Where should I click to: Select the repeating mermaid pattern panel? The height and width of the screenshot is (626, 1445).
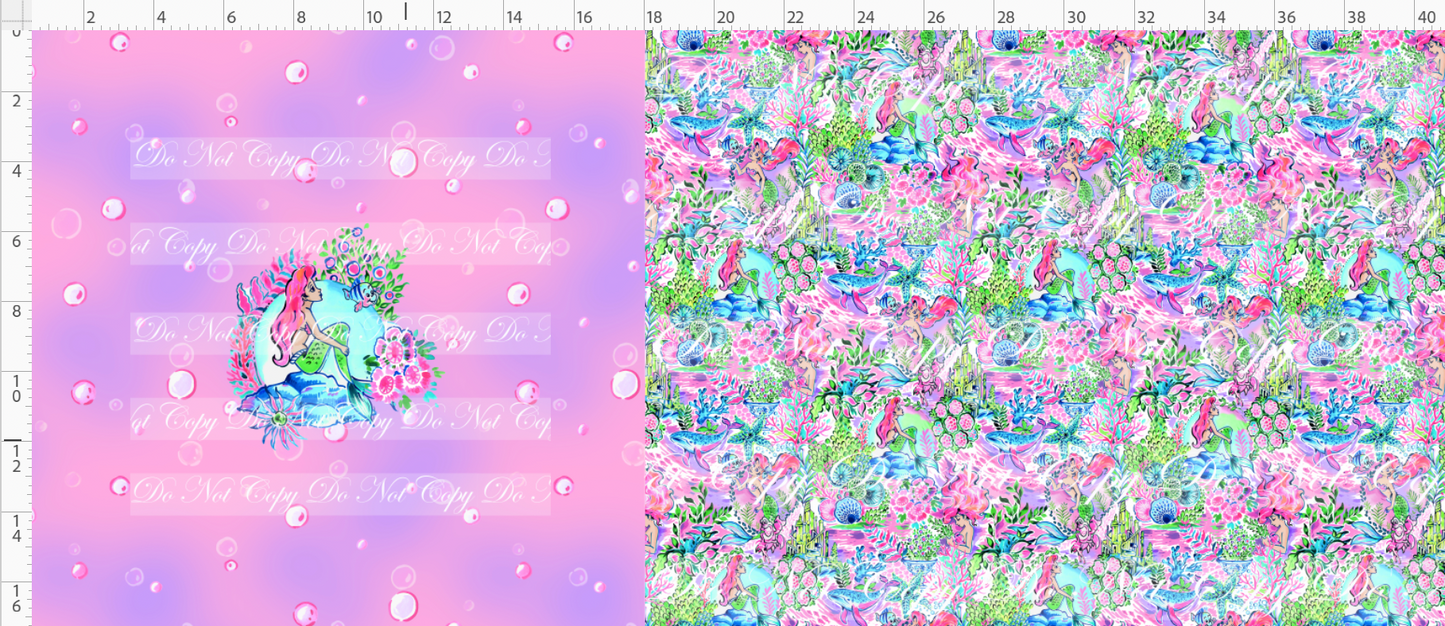coord(1045,328)
